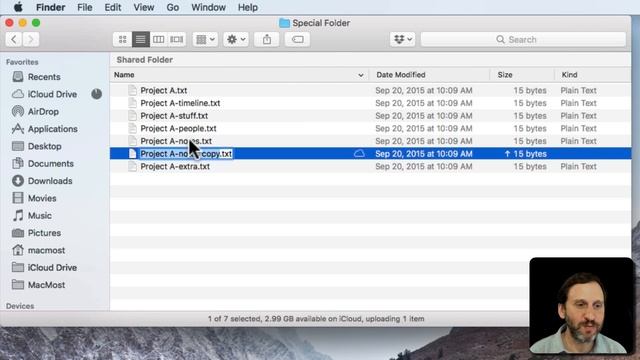Viewport: 640px width, 360px height.
Task: Go forward with the right arrow button
Action: pyautogui.click(x=31, y=39)
